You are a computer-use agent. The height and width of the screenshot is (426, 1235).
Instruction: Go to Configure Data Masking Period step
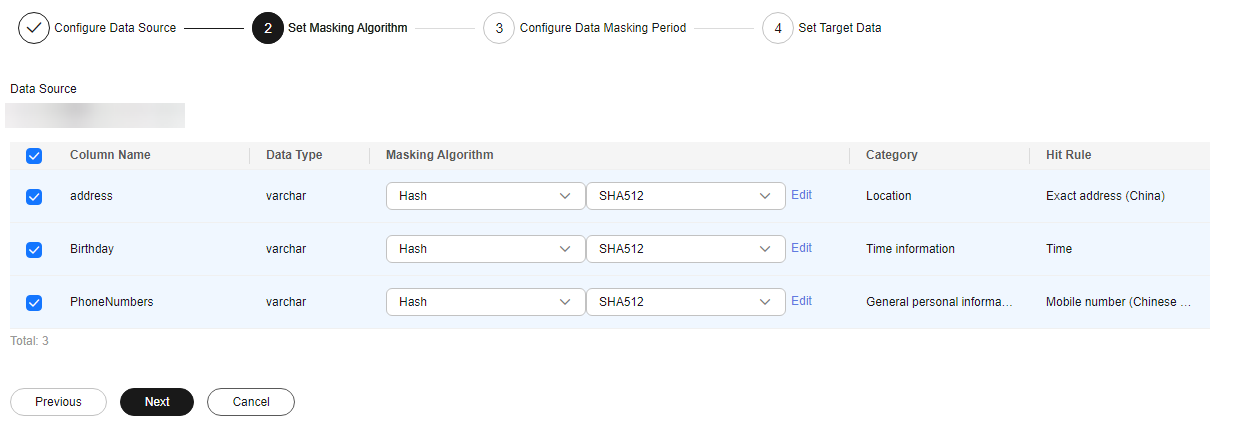tap(602, 28)
